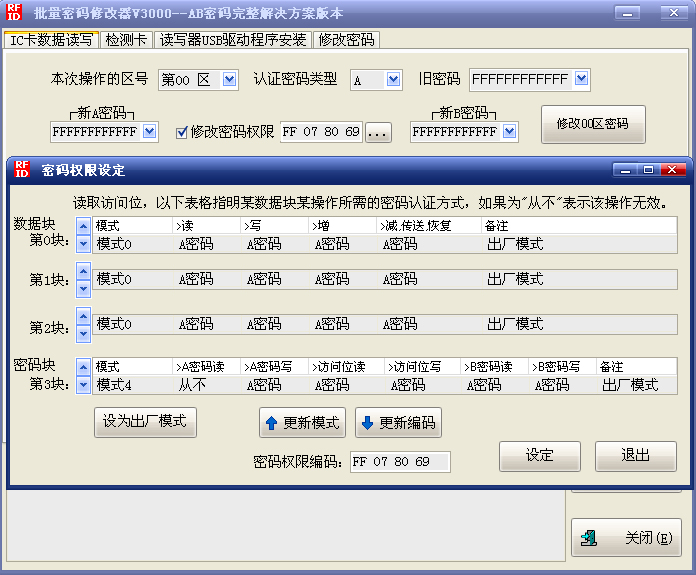
Task: Expand the 新A密码 dropdown
Action: pyautogui.click(x=150, y=132)
